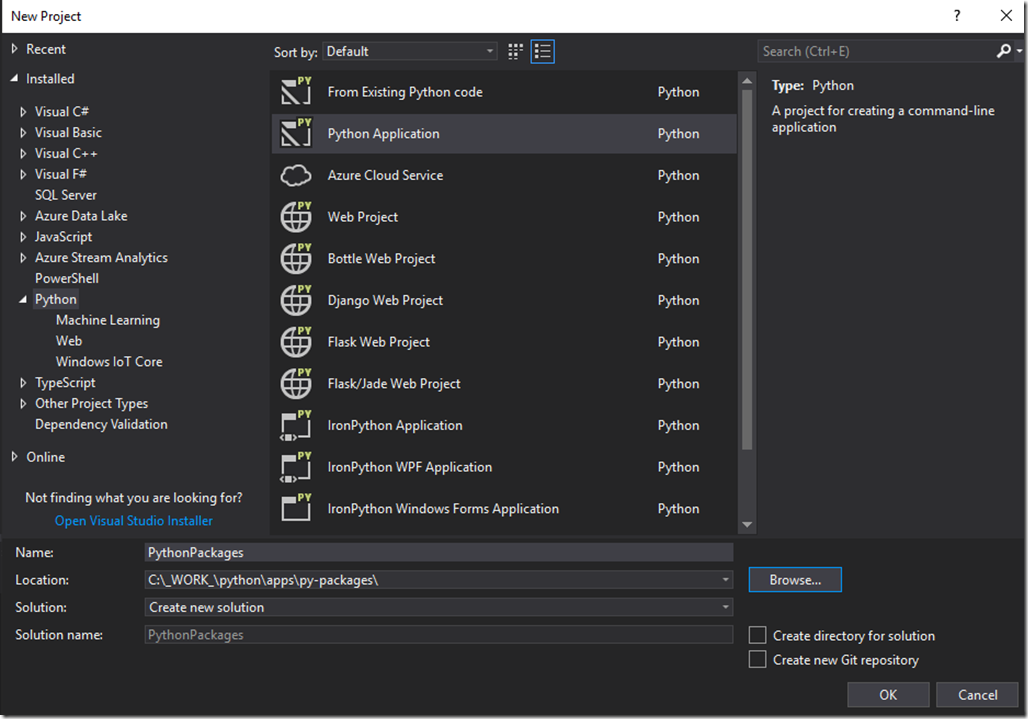1028x719 pixels.
Task: Check Create new Git repository
Action: 757,659
